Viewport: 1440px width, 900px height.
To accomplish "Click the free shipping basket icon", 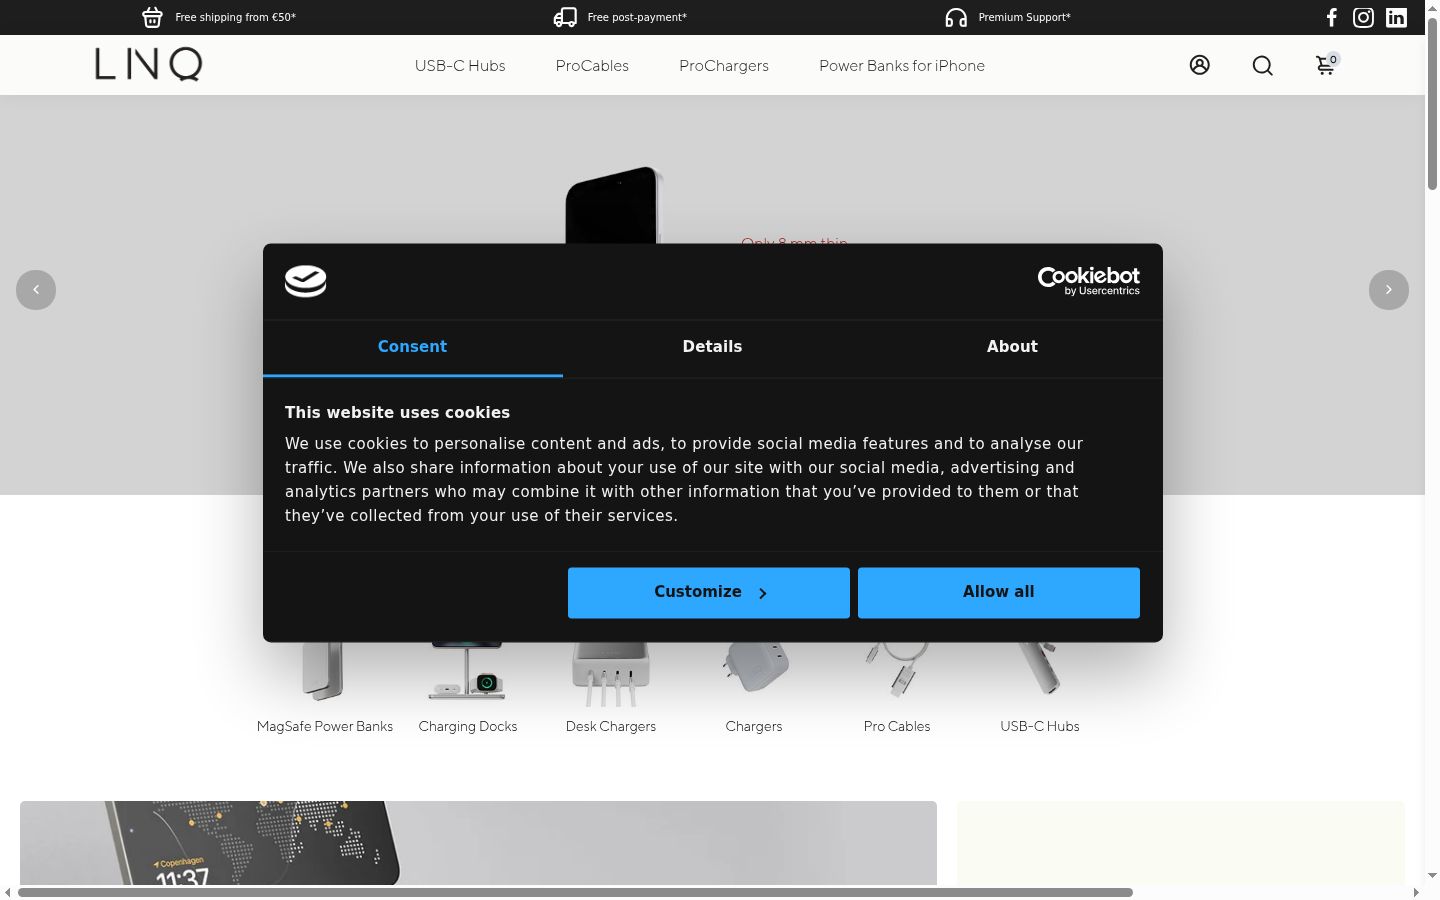I will (x=152, y=17).
